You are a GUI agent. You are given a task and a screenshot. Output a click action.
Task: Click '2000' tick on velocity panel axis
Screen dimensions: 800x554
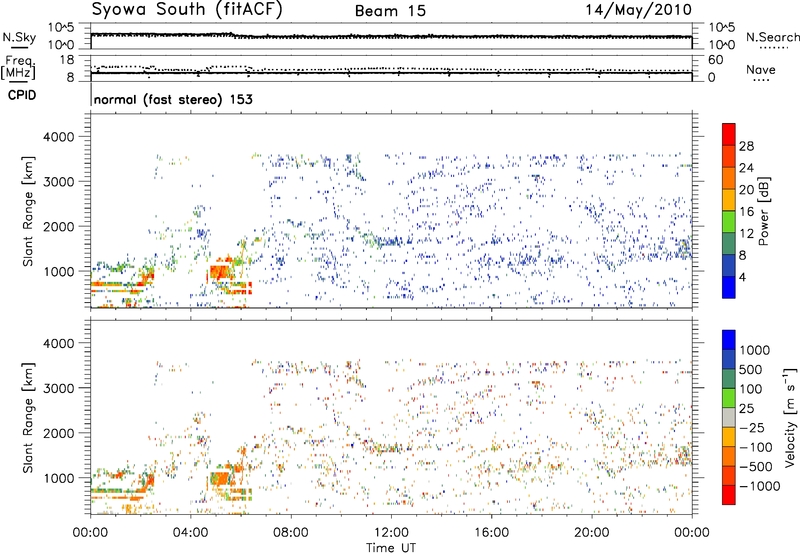coord(59,433)
